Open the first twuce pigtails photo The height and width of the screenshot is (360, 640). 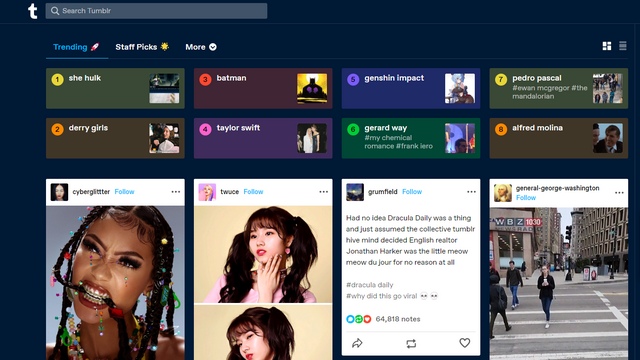tap(263, 254)
